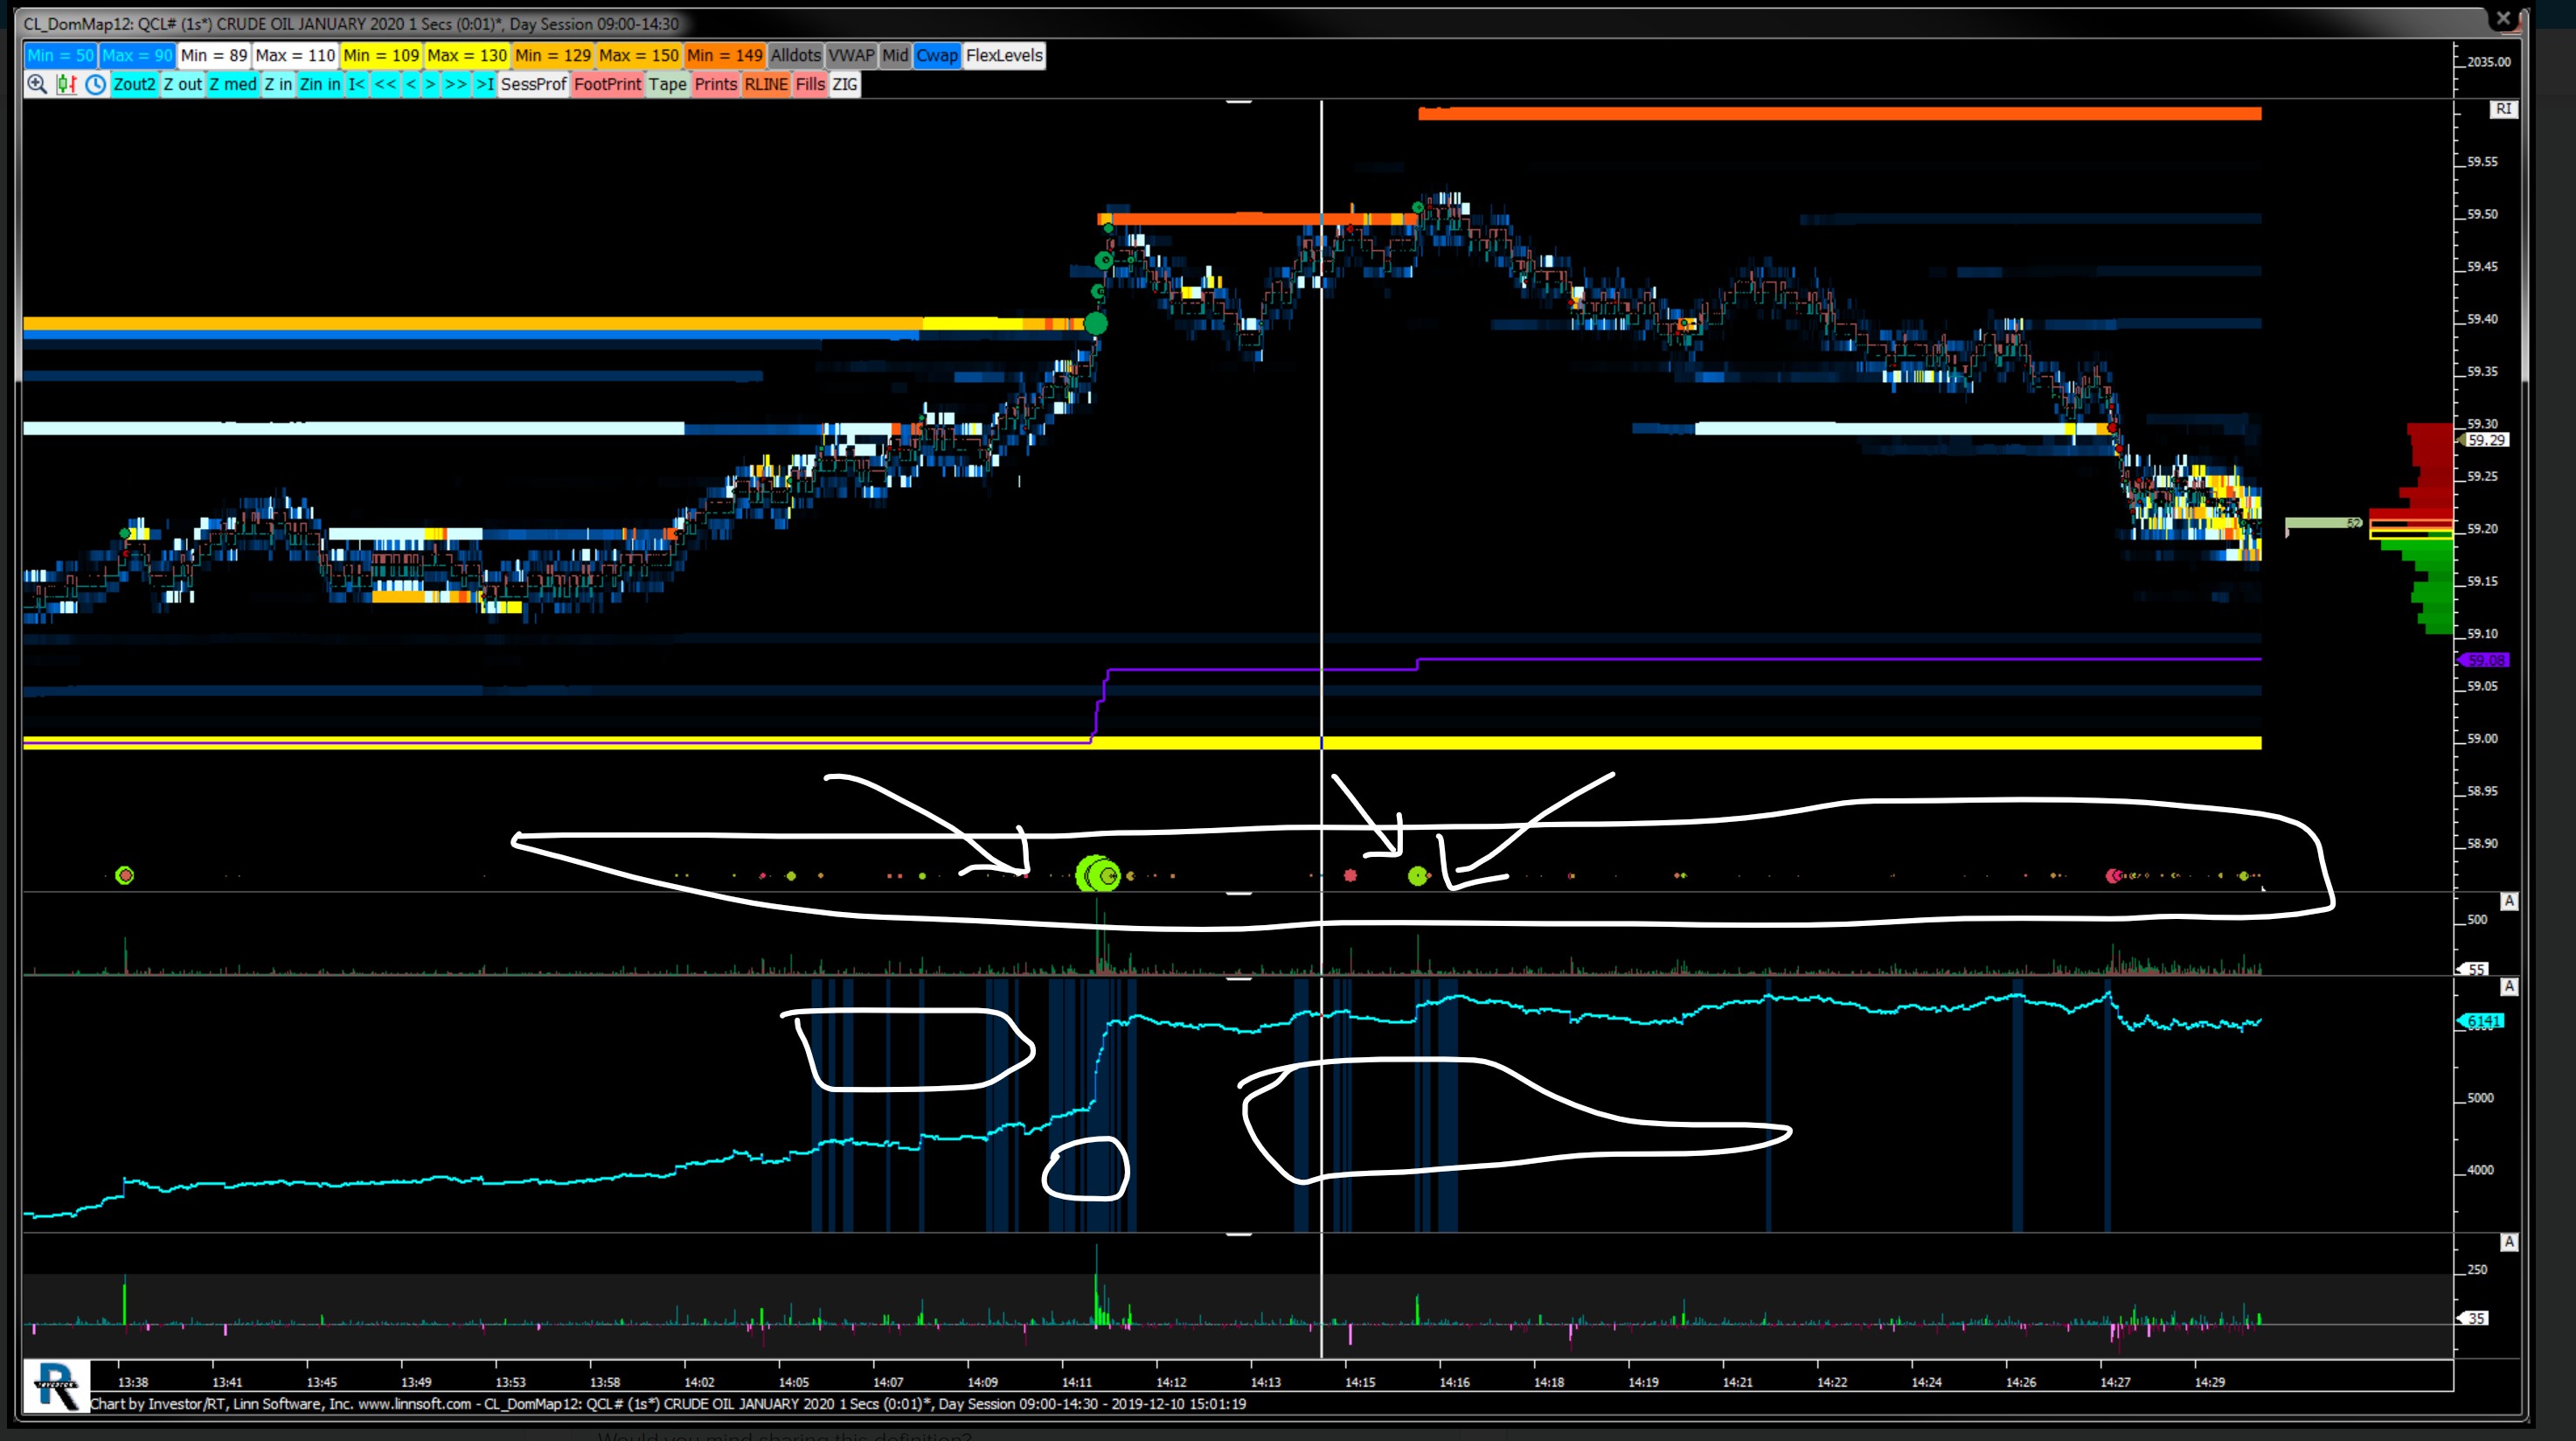Click the yellow Min = 109 threshold button
This screenshot has height=1441, width=2576.
tap(381, 56)
